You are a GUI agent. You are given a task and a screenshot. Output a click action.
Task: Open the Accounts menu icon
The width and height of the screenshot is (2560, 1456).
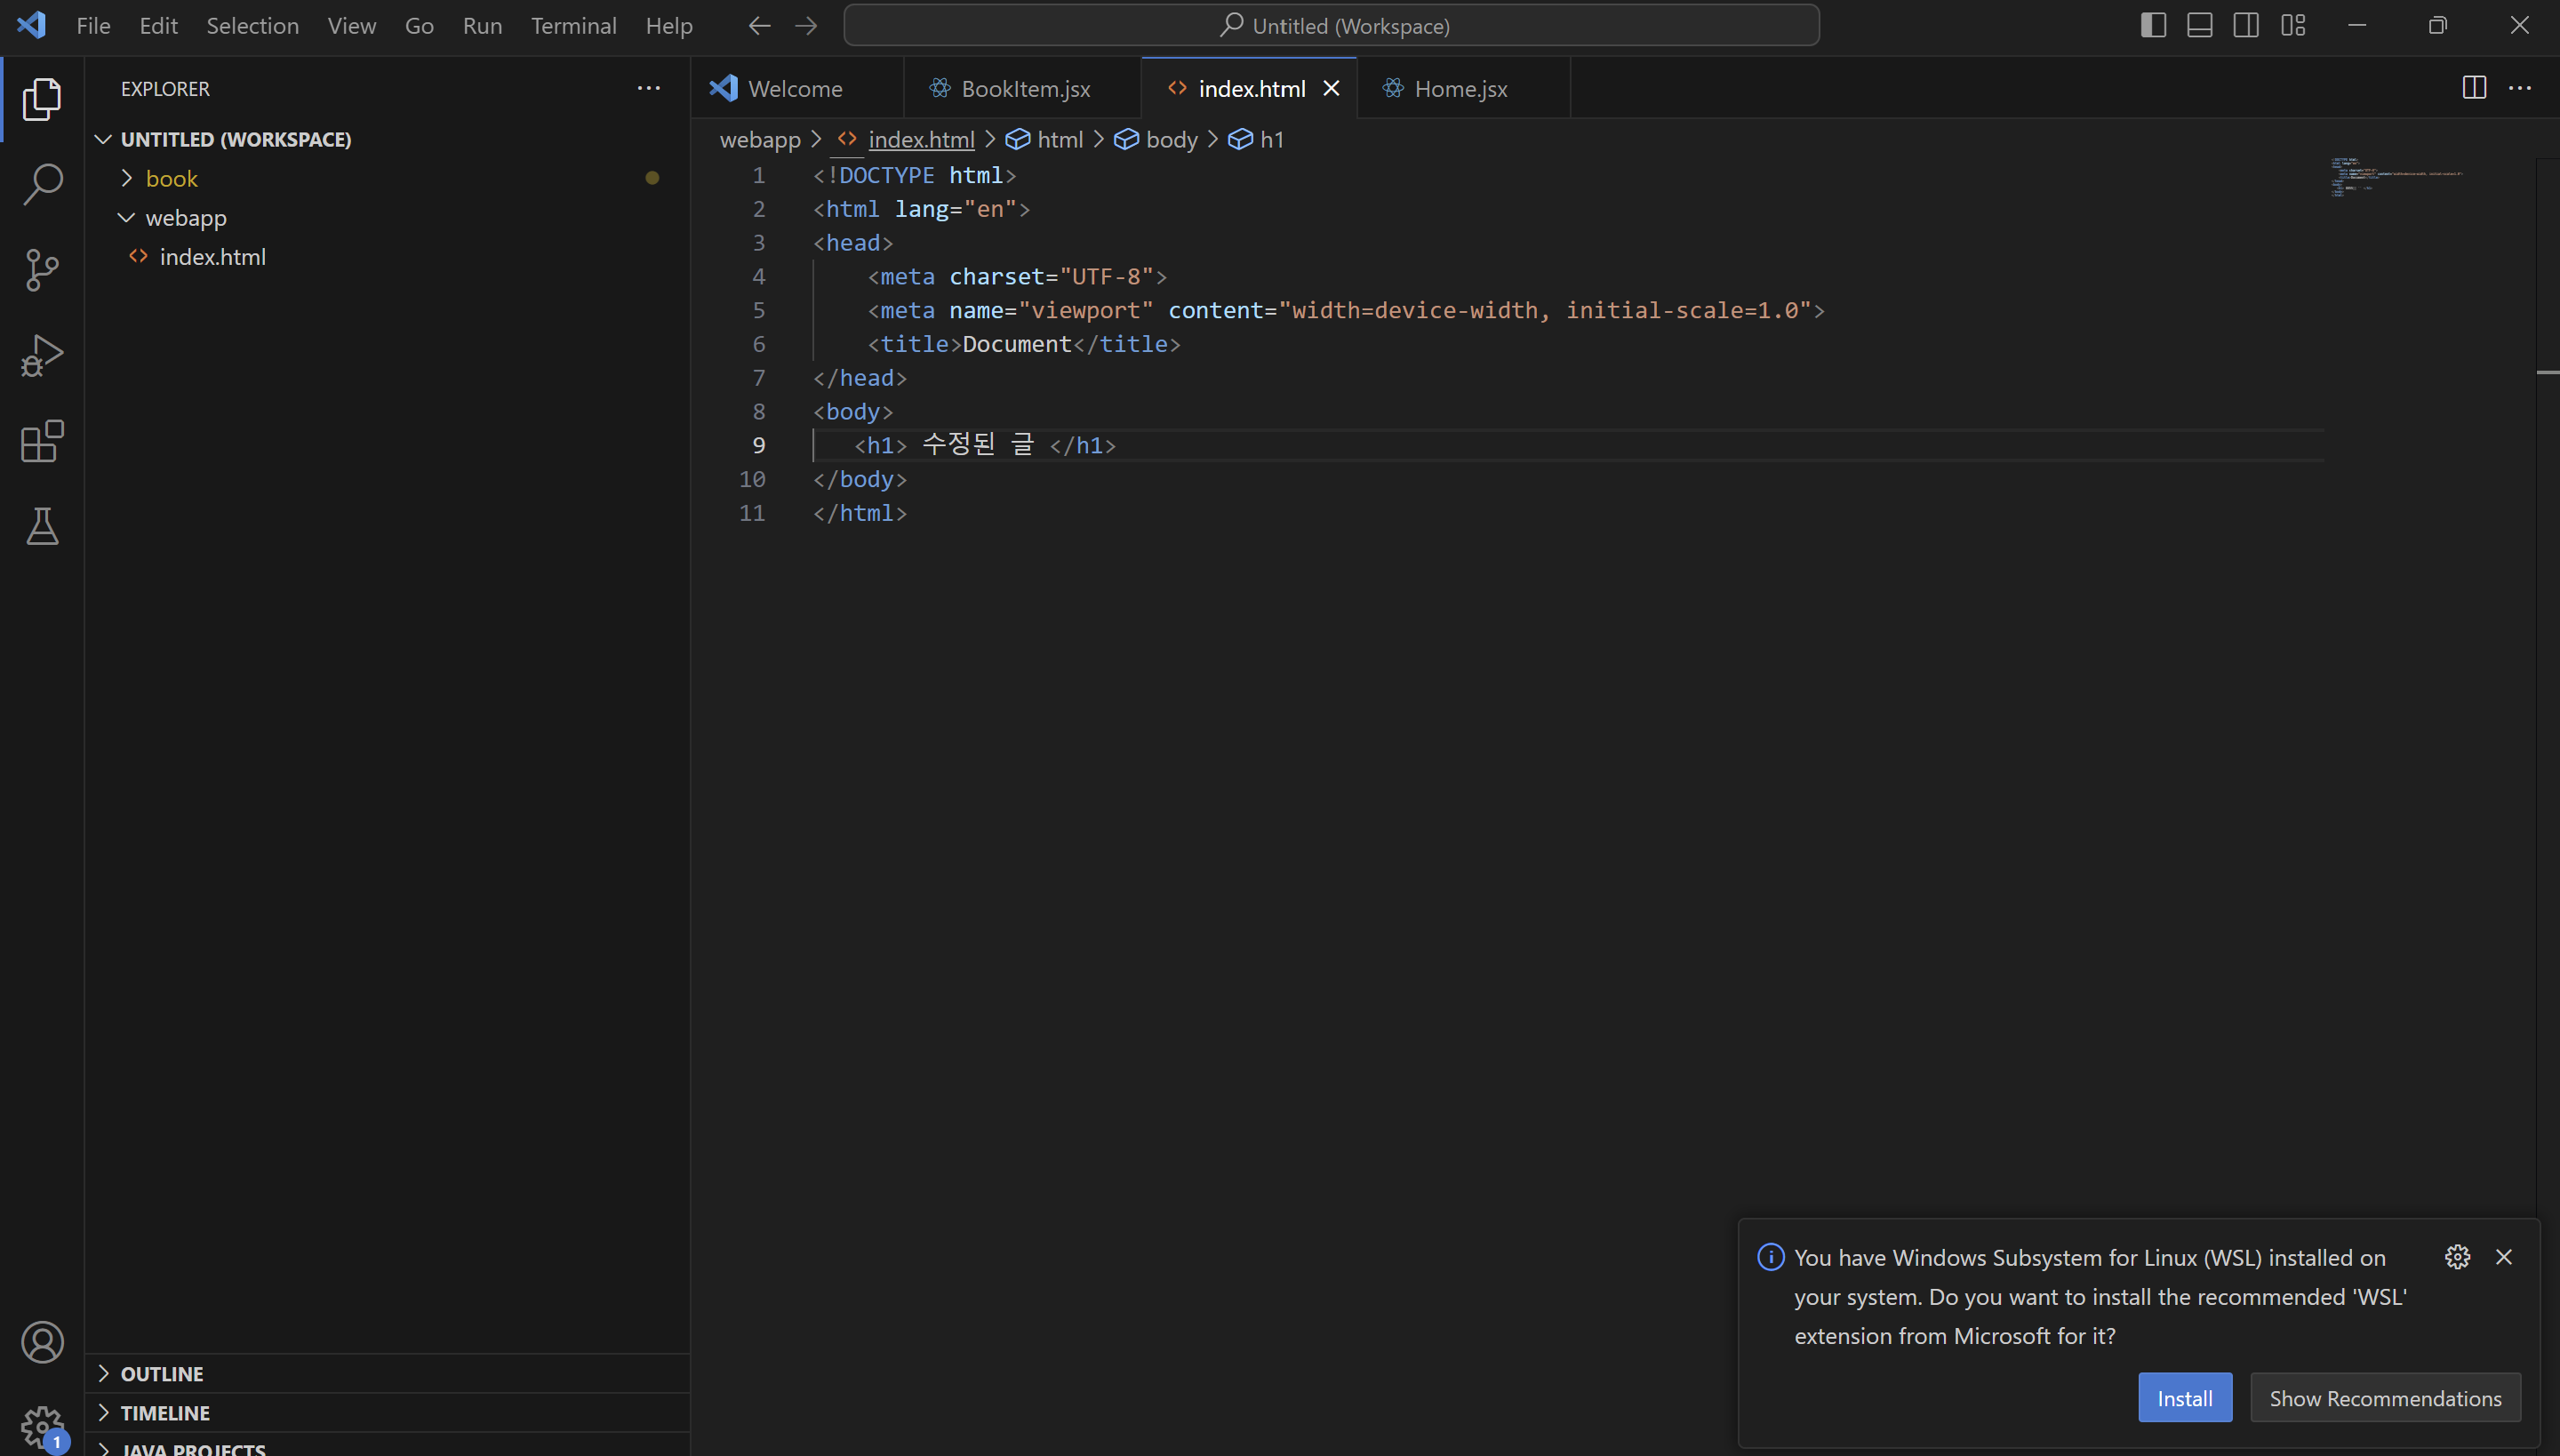click(42, 1342)
